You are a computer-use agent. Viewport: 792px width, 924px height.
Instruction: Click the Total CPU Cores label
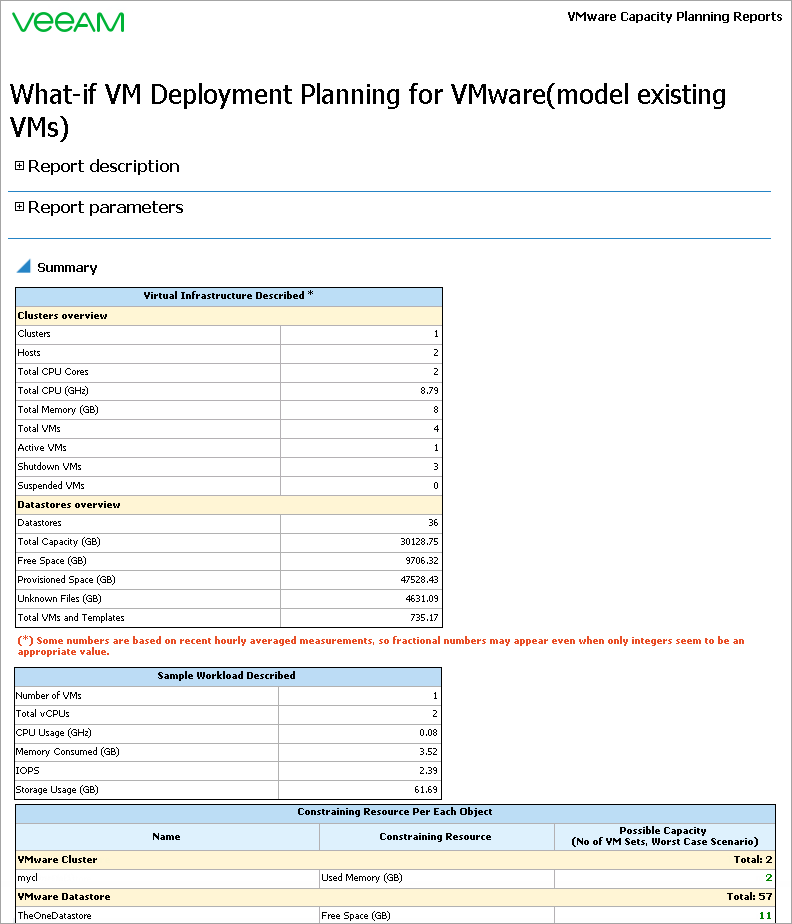coord(53,372)
